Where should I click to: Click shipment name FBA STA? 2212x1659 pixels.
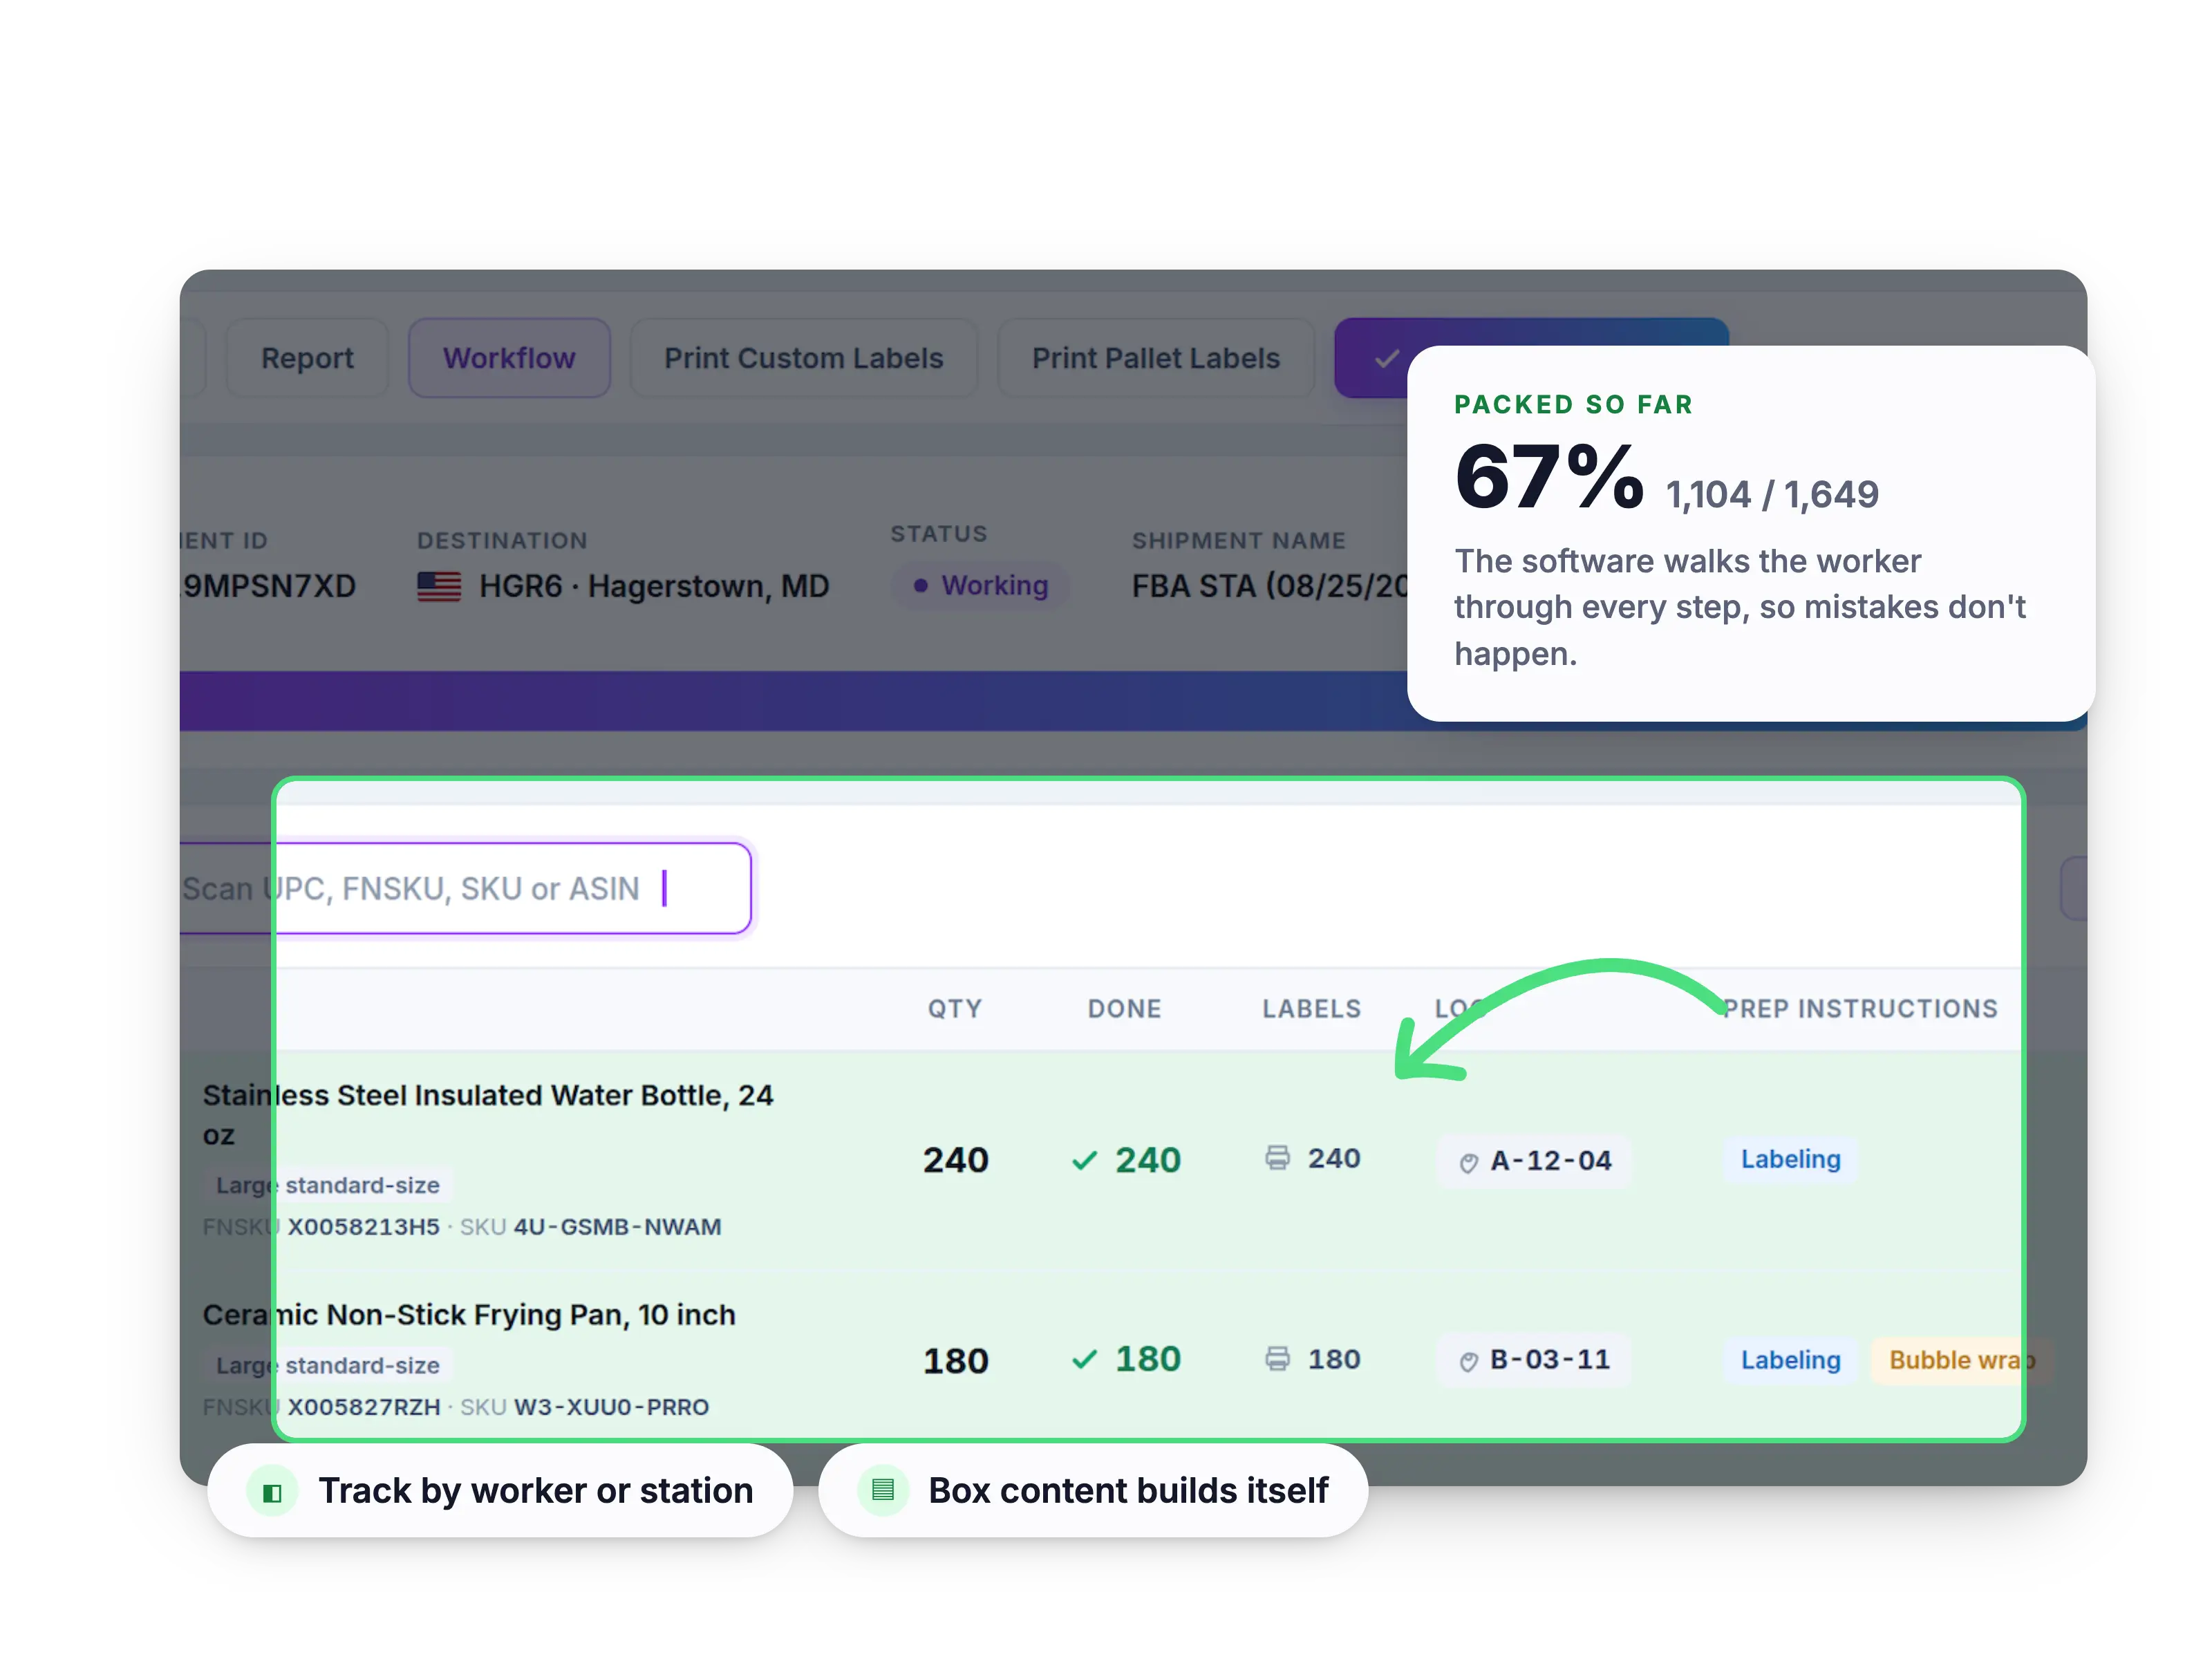click(1270, 585)
